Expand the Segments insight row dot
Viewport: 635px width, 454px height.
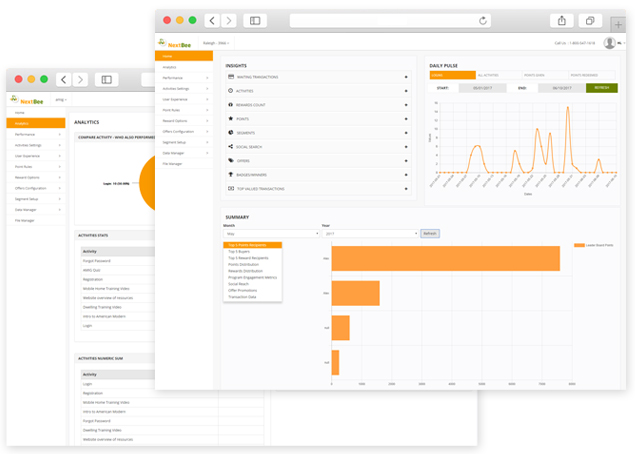(x=406, y=133)
